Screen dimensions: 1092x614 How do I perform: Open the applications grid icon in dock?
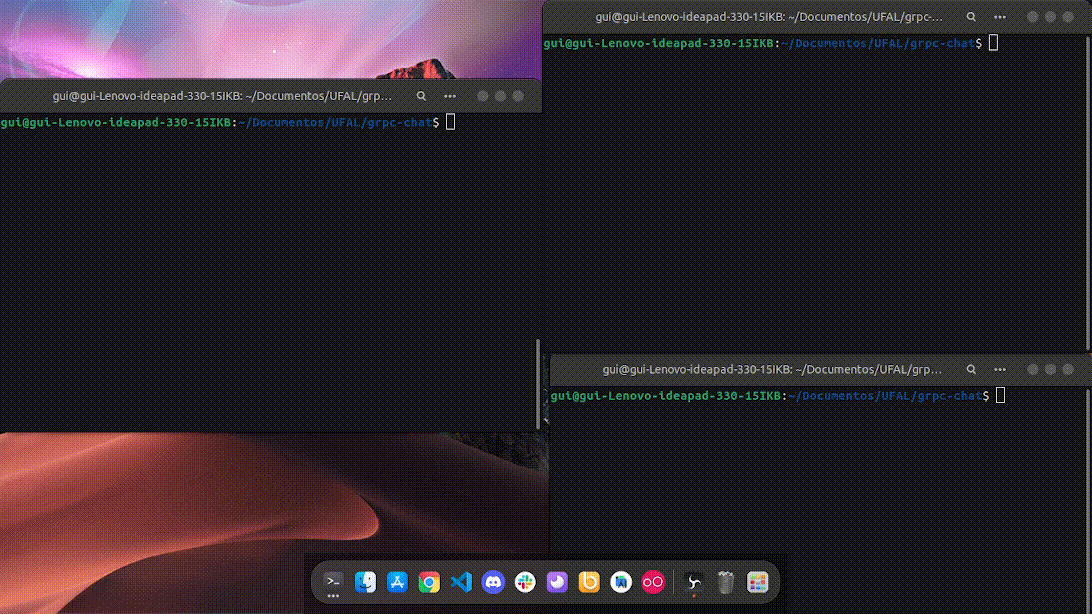pyautogui.click(x=758, y=582)
